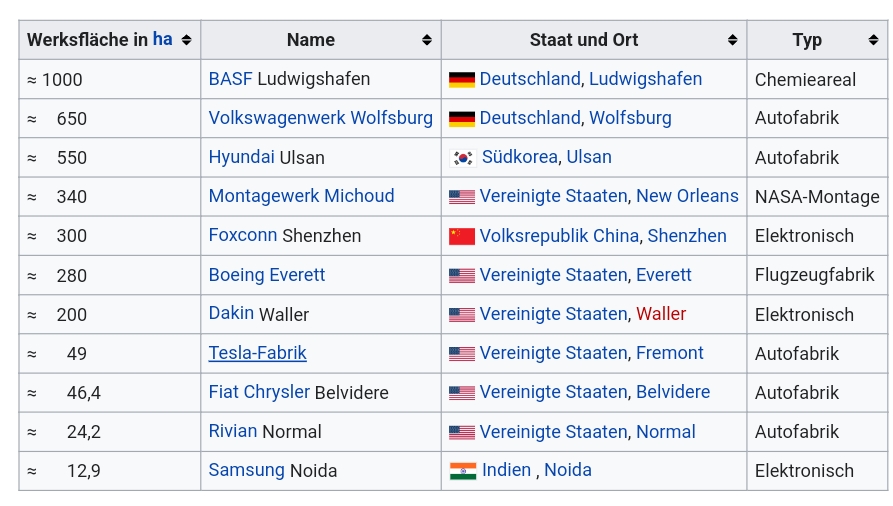Open the BASF link
Image resolution: width=893 pixels, height=506 pixels.
(x=230, y=79)
